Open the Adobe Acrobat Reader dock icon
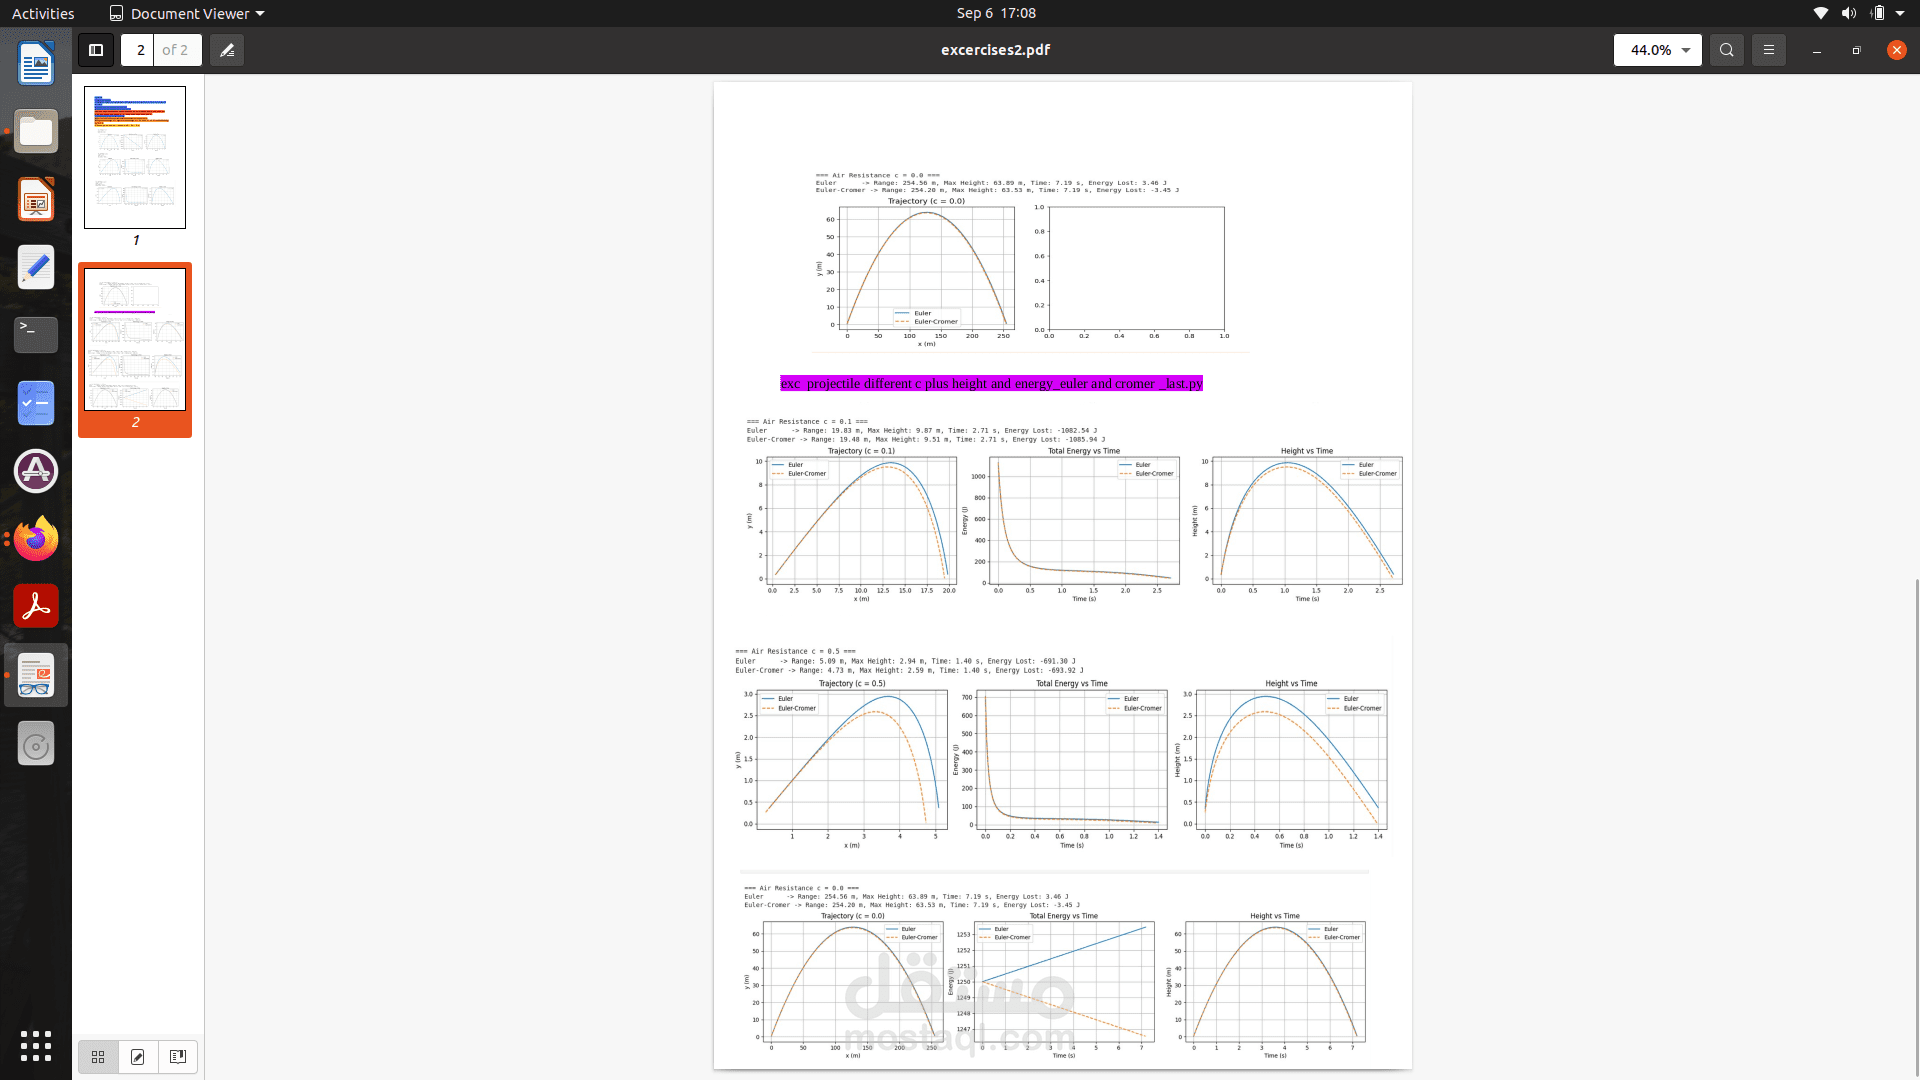The width and height of the screenshot is (1920, 1080). tap(36, 606)
